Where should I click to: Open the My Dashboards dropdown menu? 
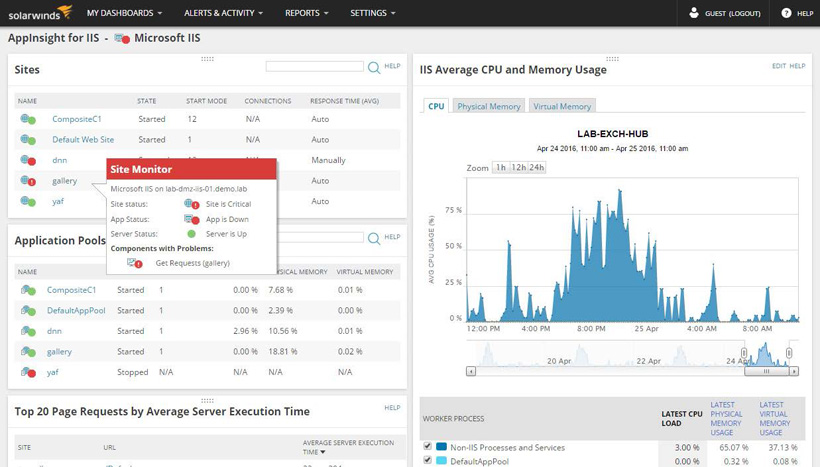125,13
